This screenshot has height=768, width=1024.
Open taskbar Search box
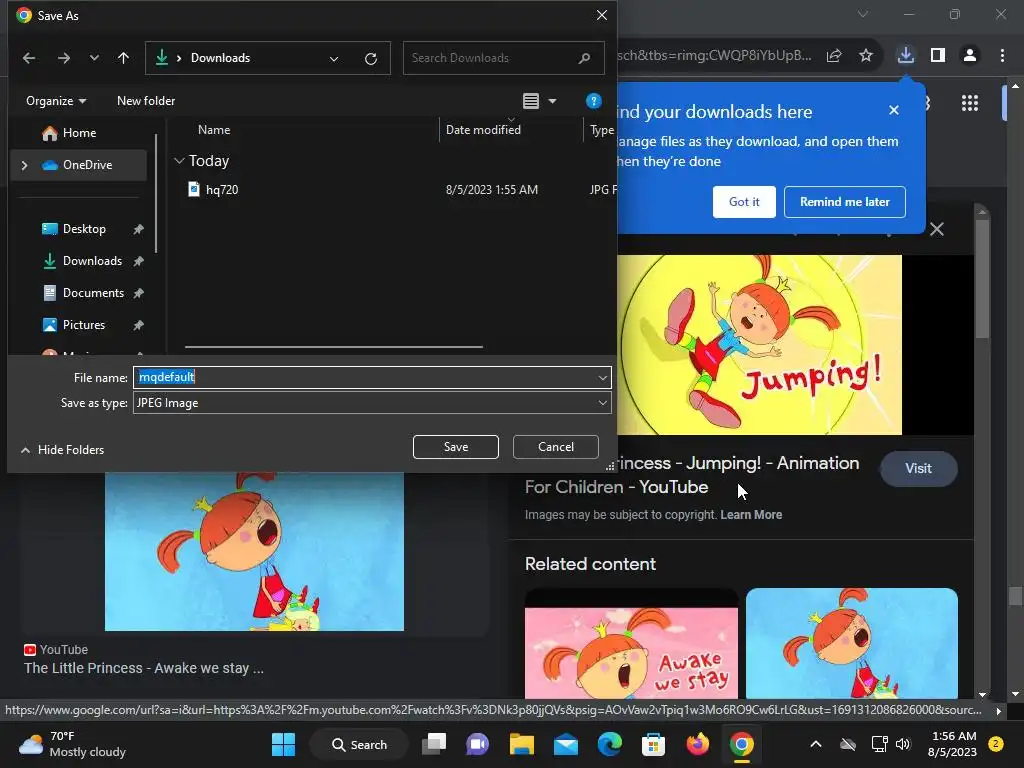tap(359, 744)
